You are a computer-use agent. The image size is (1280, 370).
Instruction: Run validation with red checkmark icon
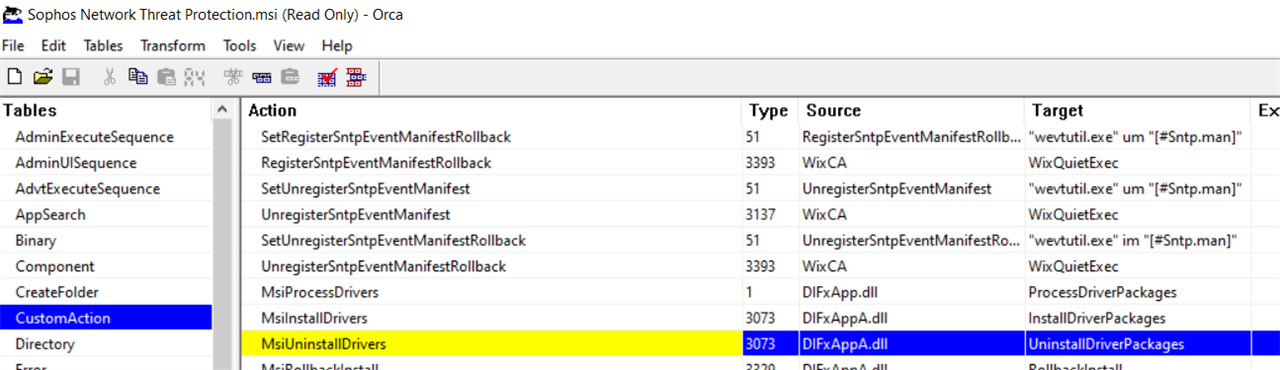pyautogui.click(x=327, y=77)
